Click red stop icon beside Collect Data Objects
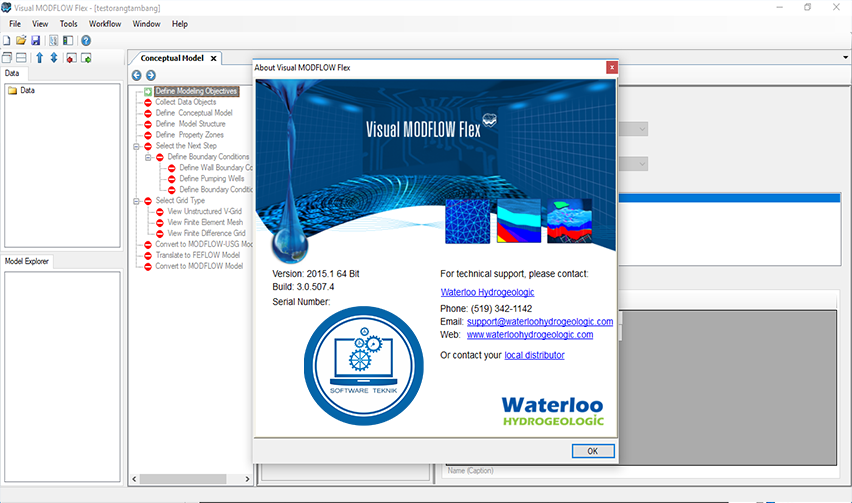Screen dimensions: 852x503 coord(147,102)
